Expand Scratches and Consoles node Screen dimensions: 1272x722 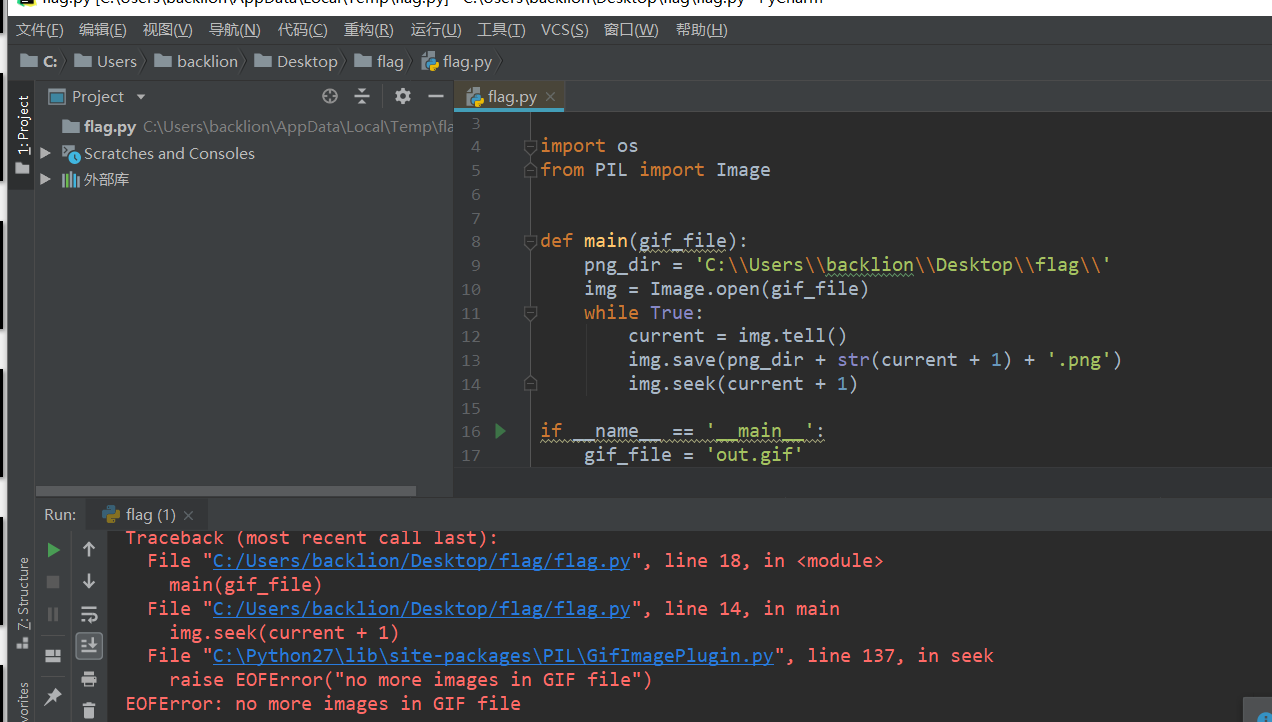45,153
